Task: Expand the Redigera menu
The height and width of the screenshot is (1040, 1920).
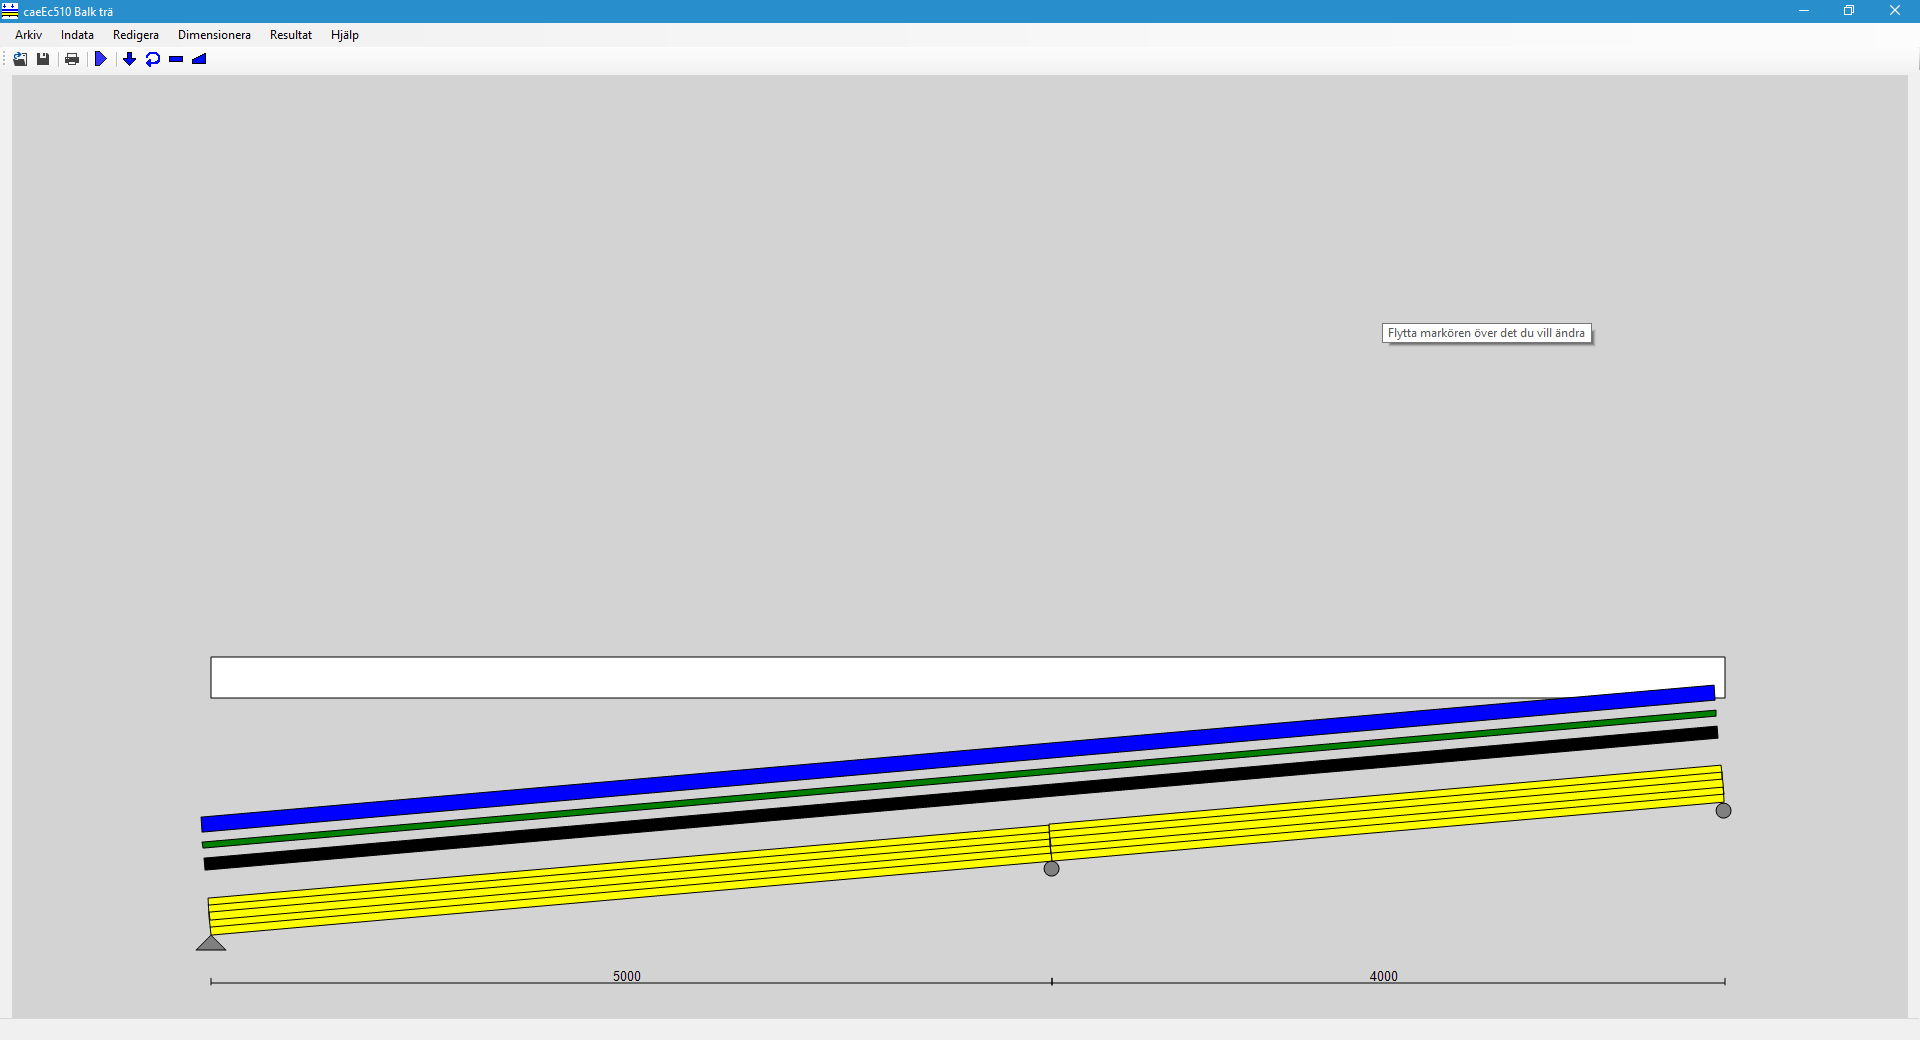Action: 135,35
